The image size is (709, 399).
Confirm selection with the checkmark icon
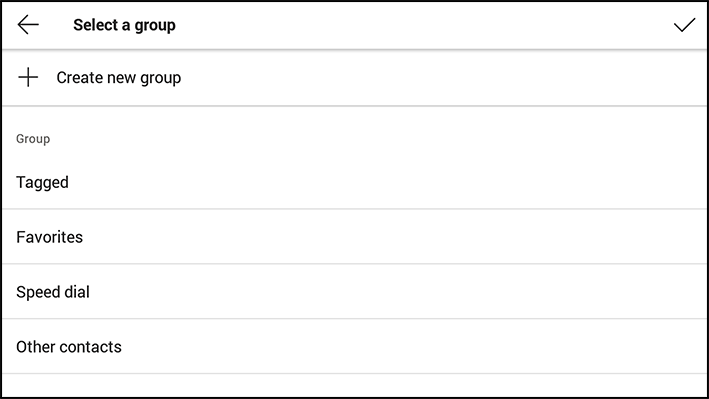(x=684, y=25)
